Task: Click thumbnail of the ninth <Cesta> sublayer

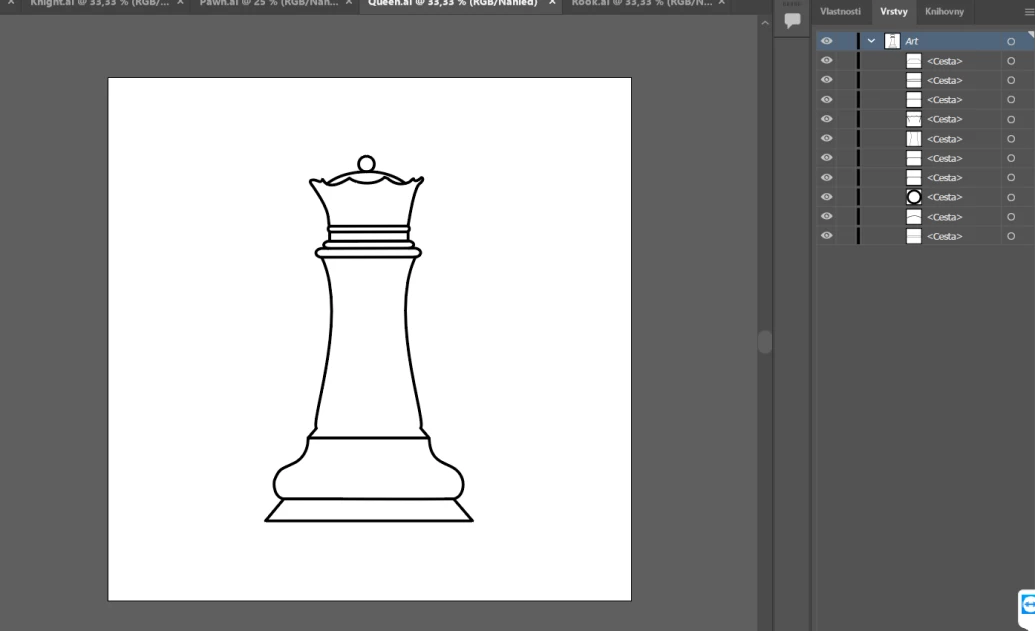Action: (914, 216)
